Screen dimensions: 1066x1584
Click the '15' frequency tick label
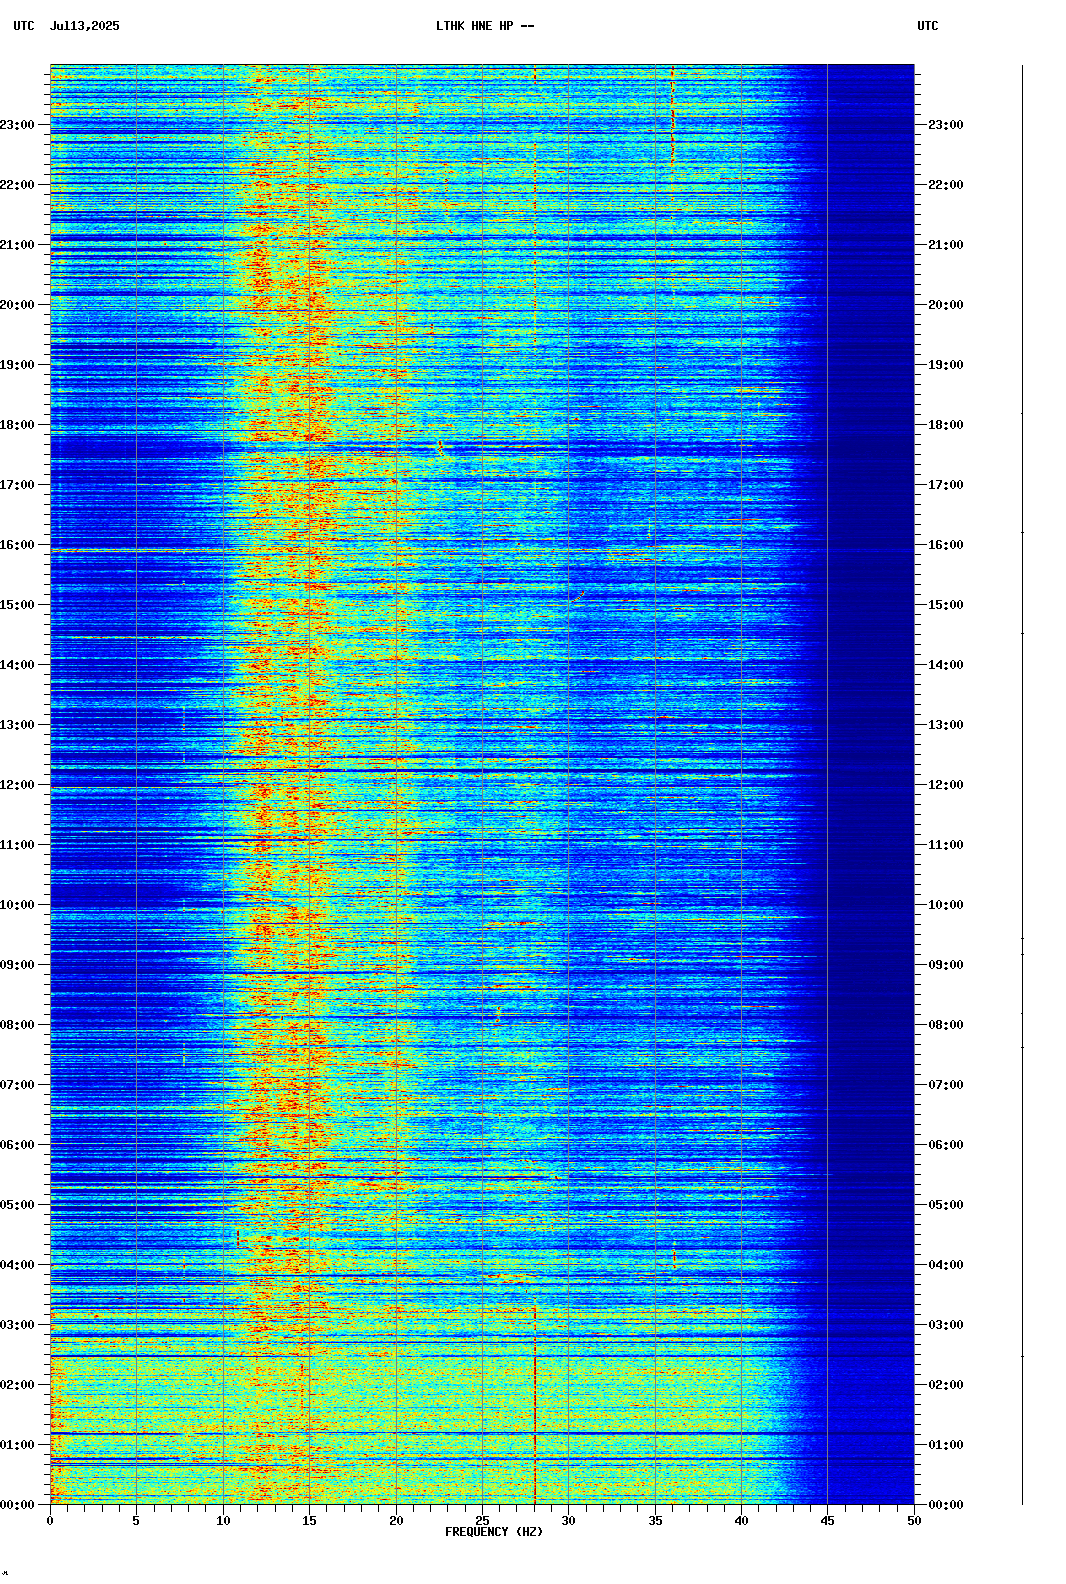coord(309,1521)
